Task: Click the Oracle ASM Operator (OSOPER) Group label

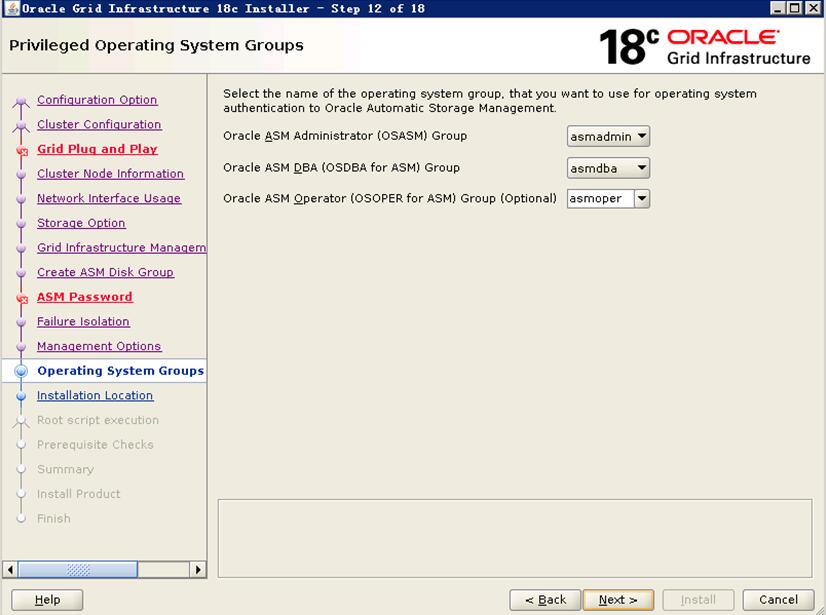Action: pyautogui.click(x=390, y=199)
